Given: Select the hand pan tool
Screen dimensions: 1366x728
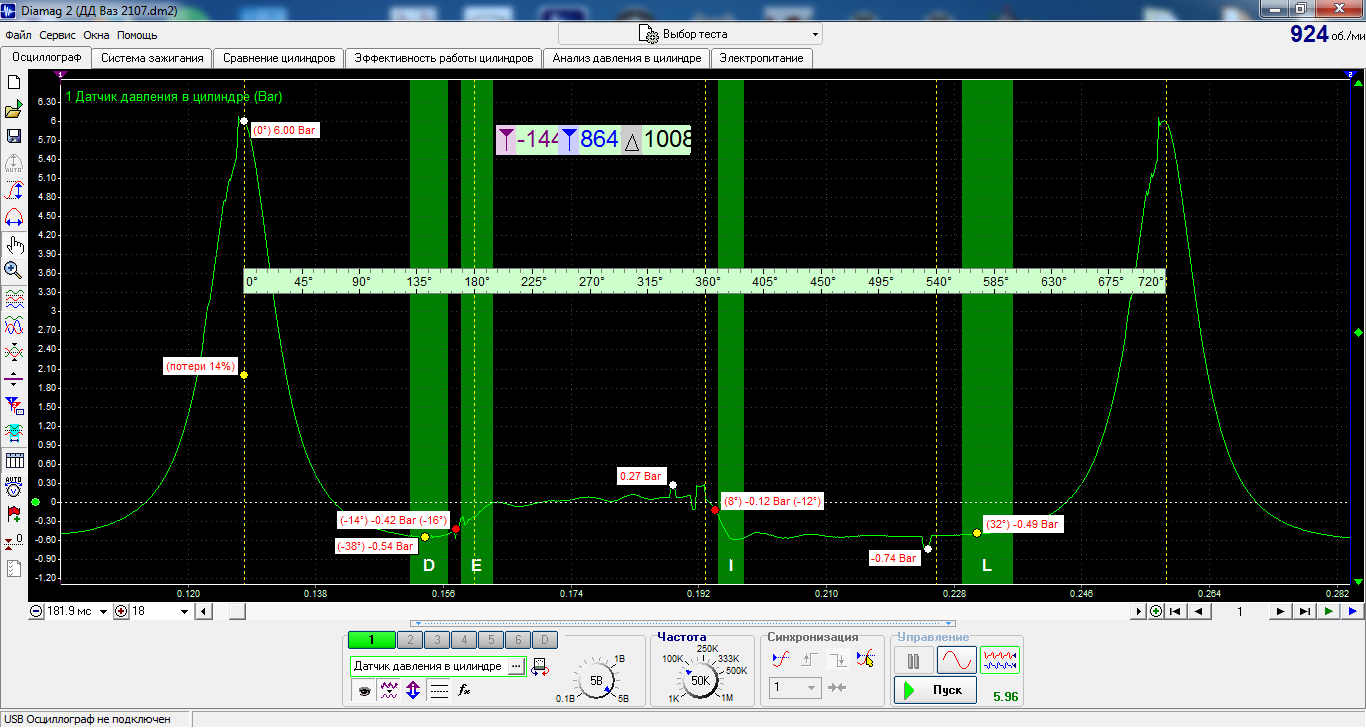Looking at the screenshot, I should tap(14, 245).
